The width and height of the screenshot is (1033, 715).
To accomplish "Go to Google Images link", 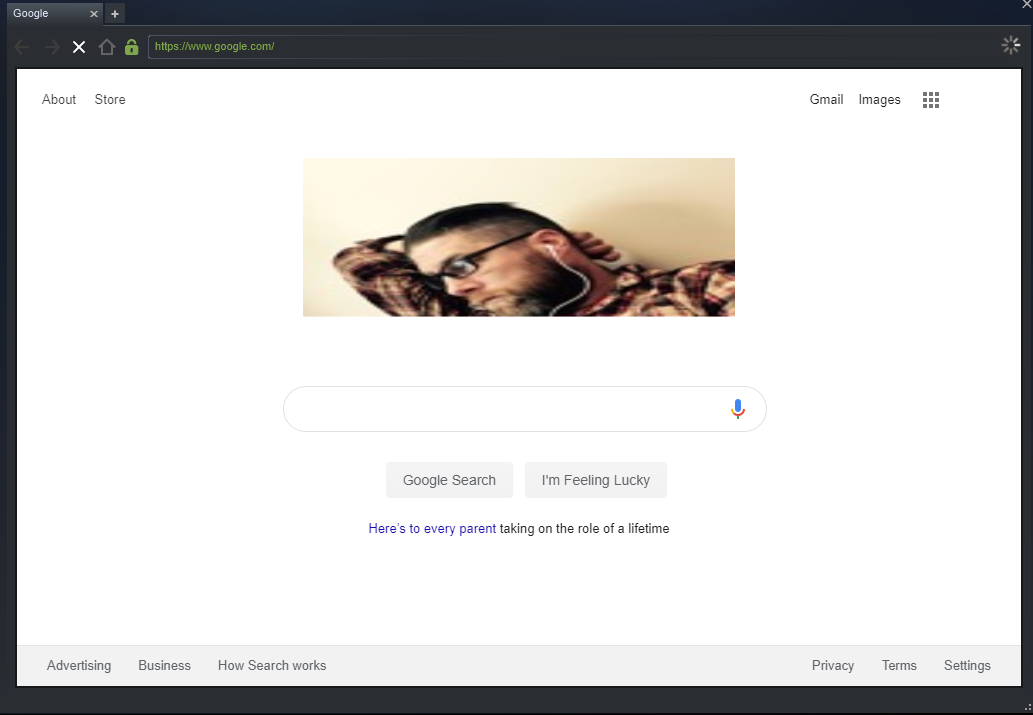I will [879, 100].
